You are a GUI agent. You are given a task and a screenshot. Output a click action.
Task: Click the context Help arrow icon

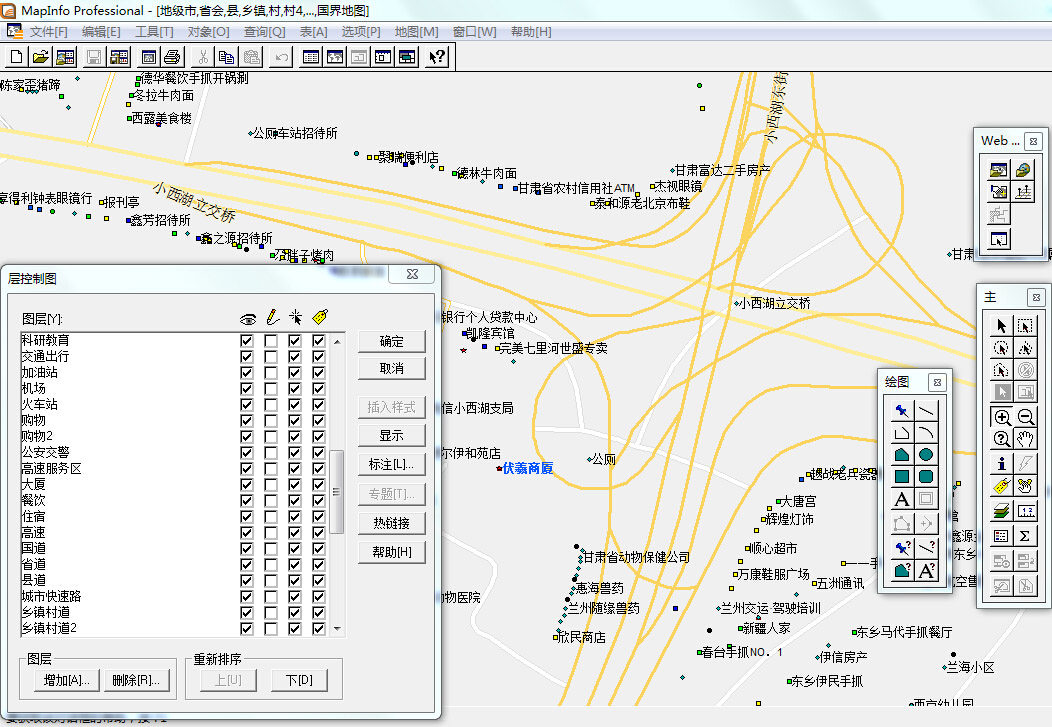tap(437, 57)
